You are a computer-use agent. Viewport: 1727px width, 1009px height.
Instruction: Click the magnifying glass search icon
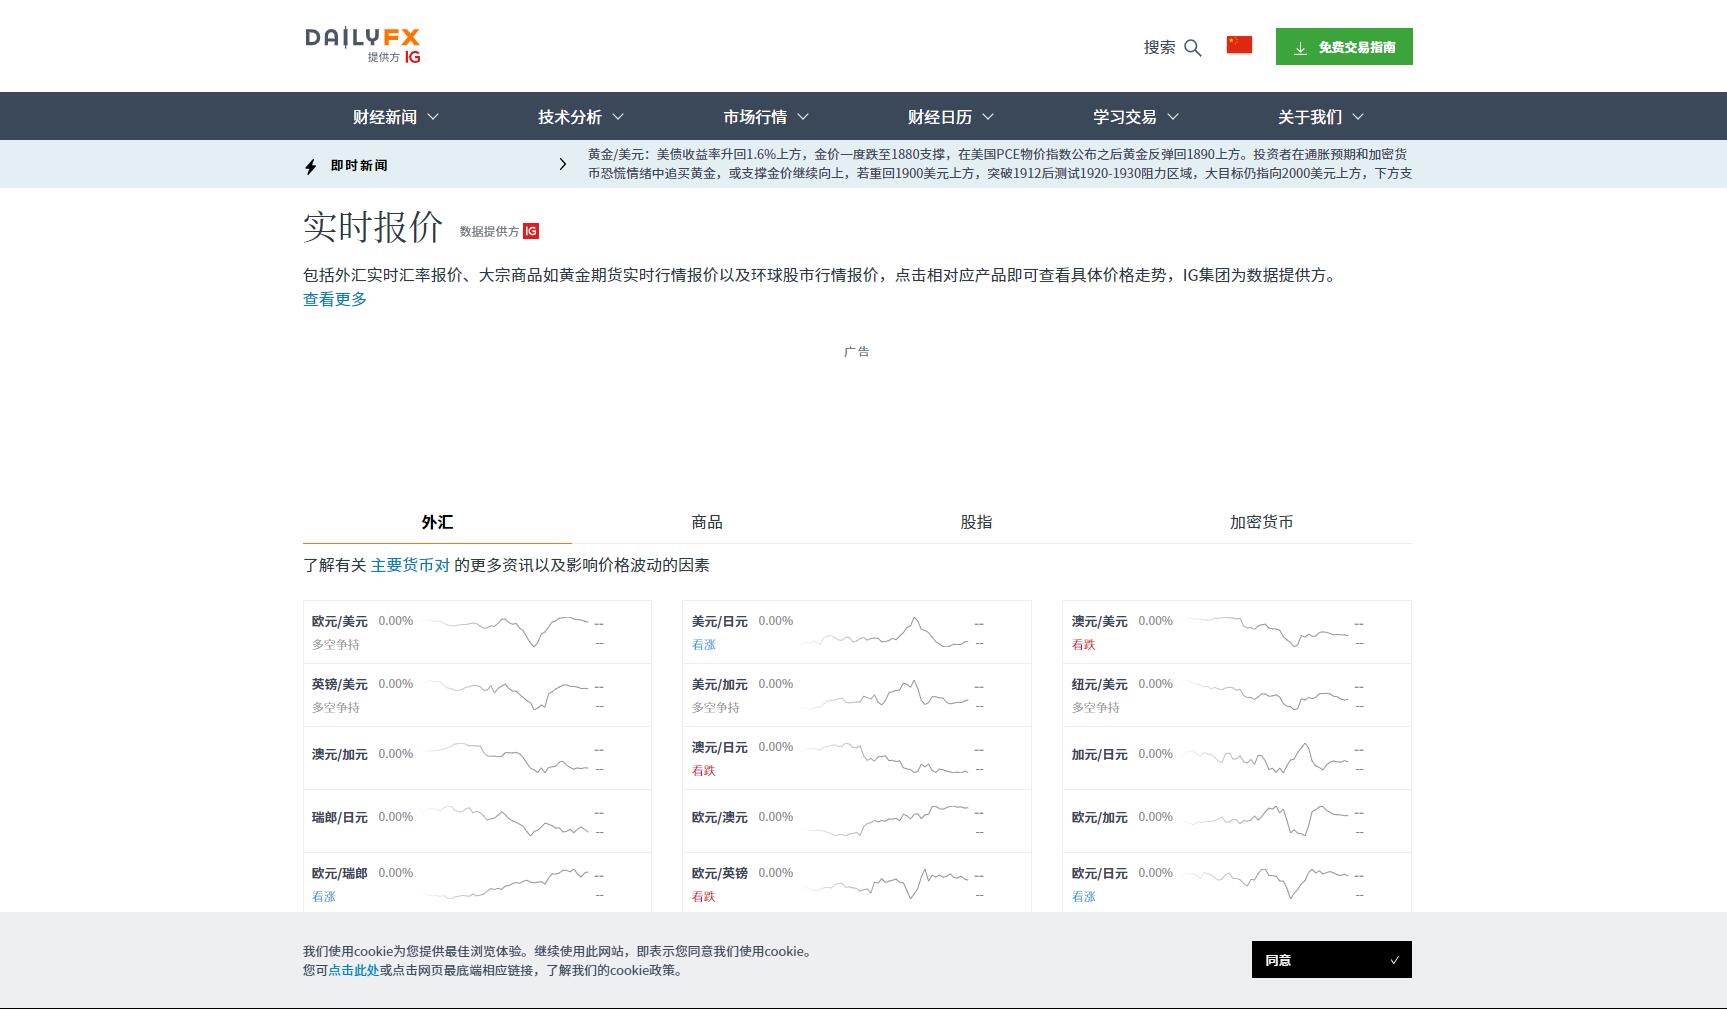coord(1192,47)
